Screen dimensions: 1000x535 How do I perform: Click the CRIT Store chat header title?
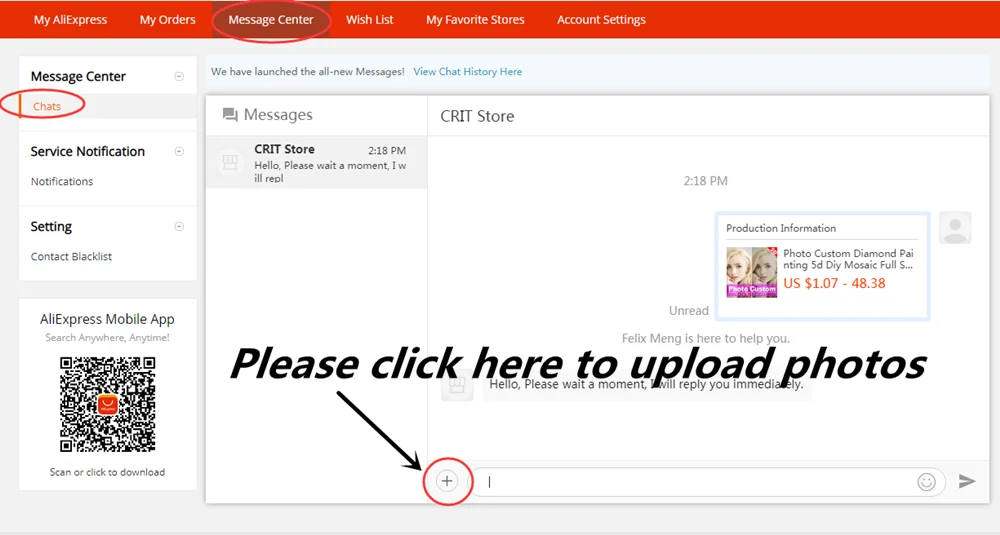477,117
